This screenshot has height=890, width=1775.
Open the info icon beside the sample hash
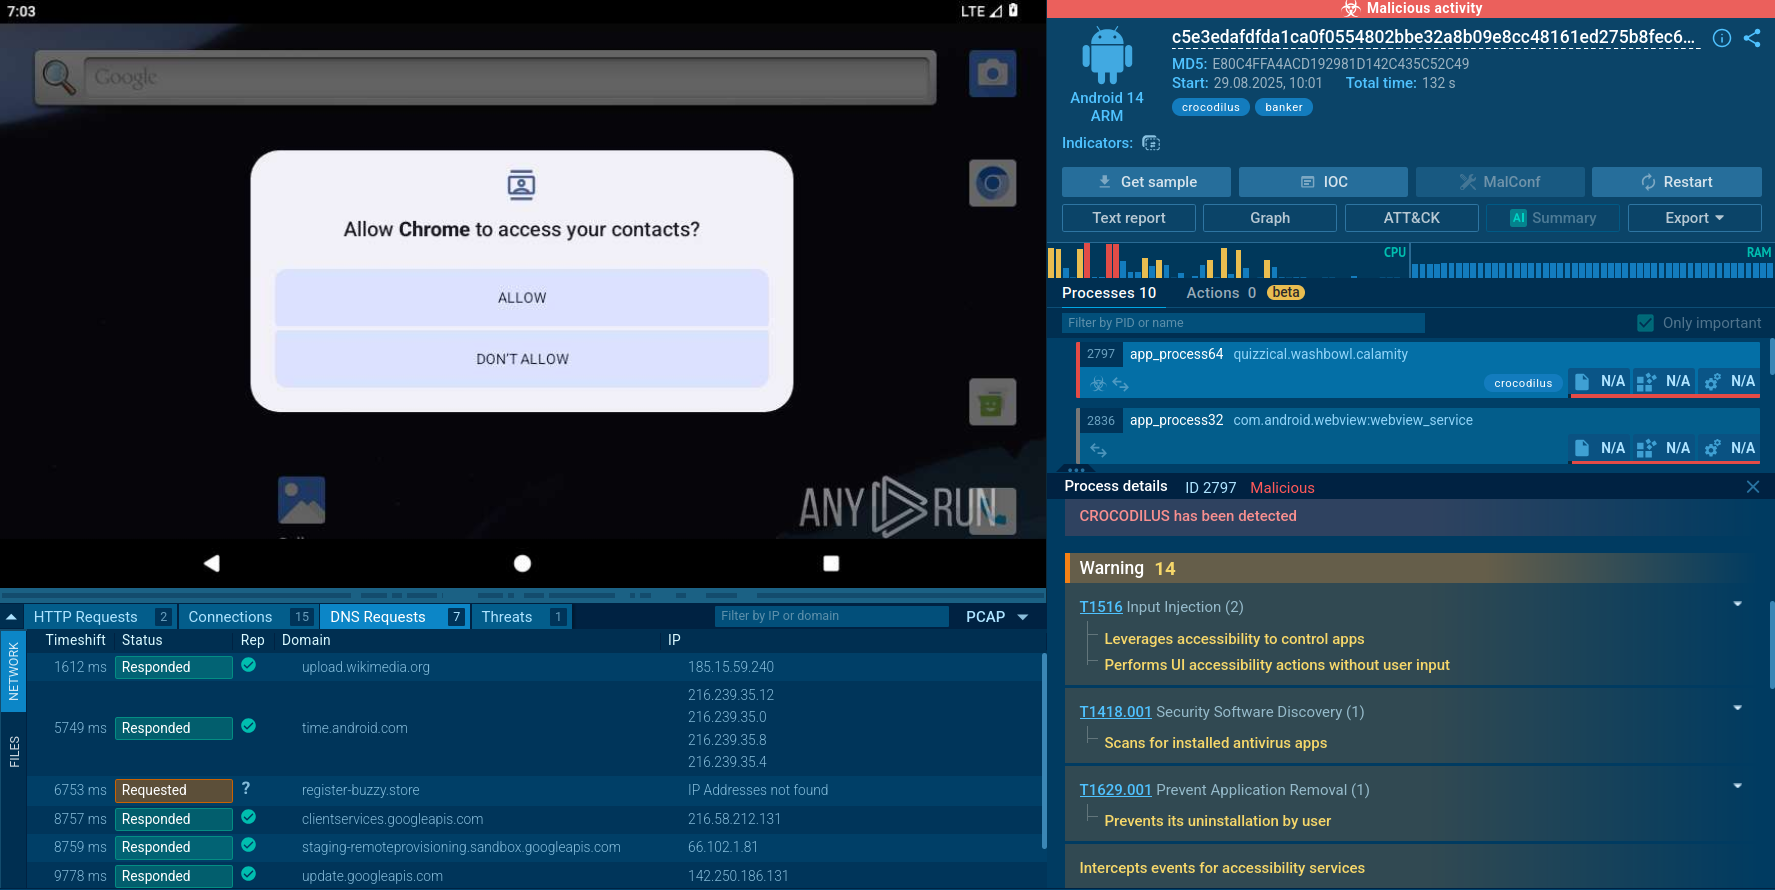(x=1722, y=38)
